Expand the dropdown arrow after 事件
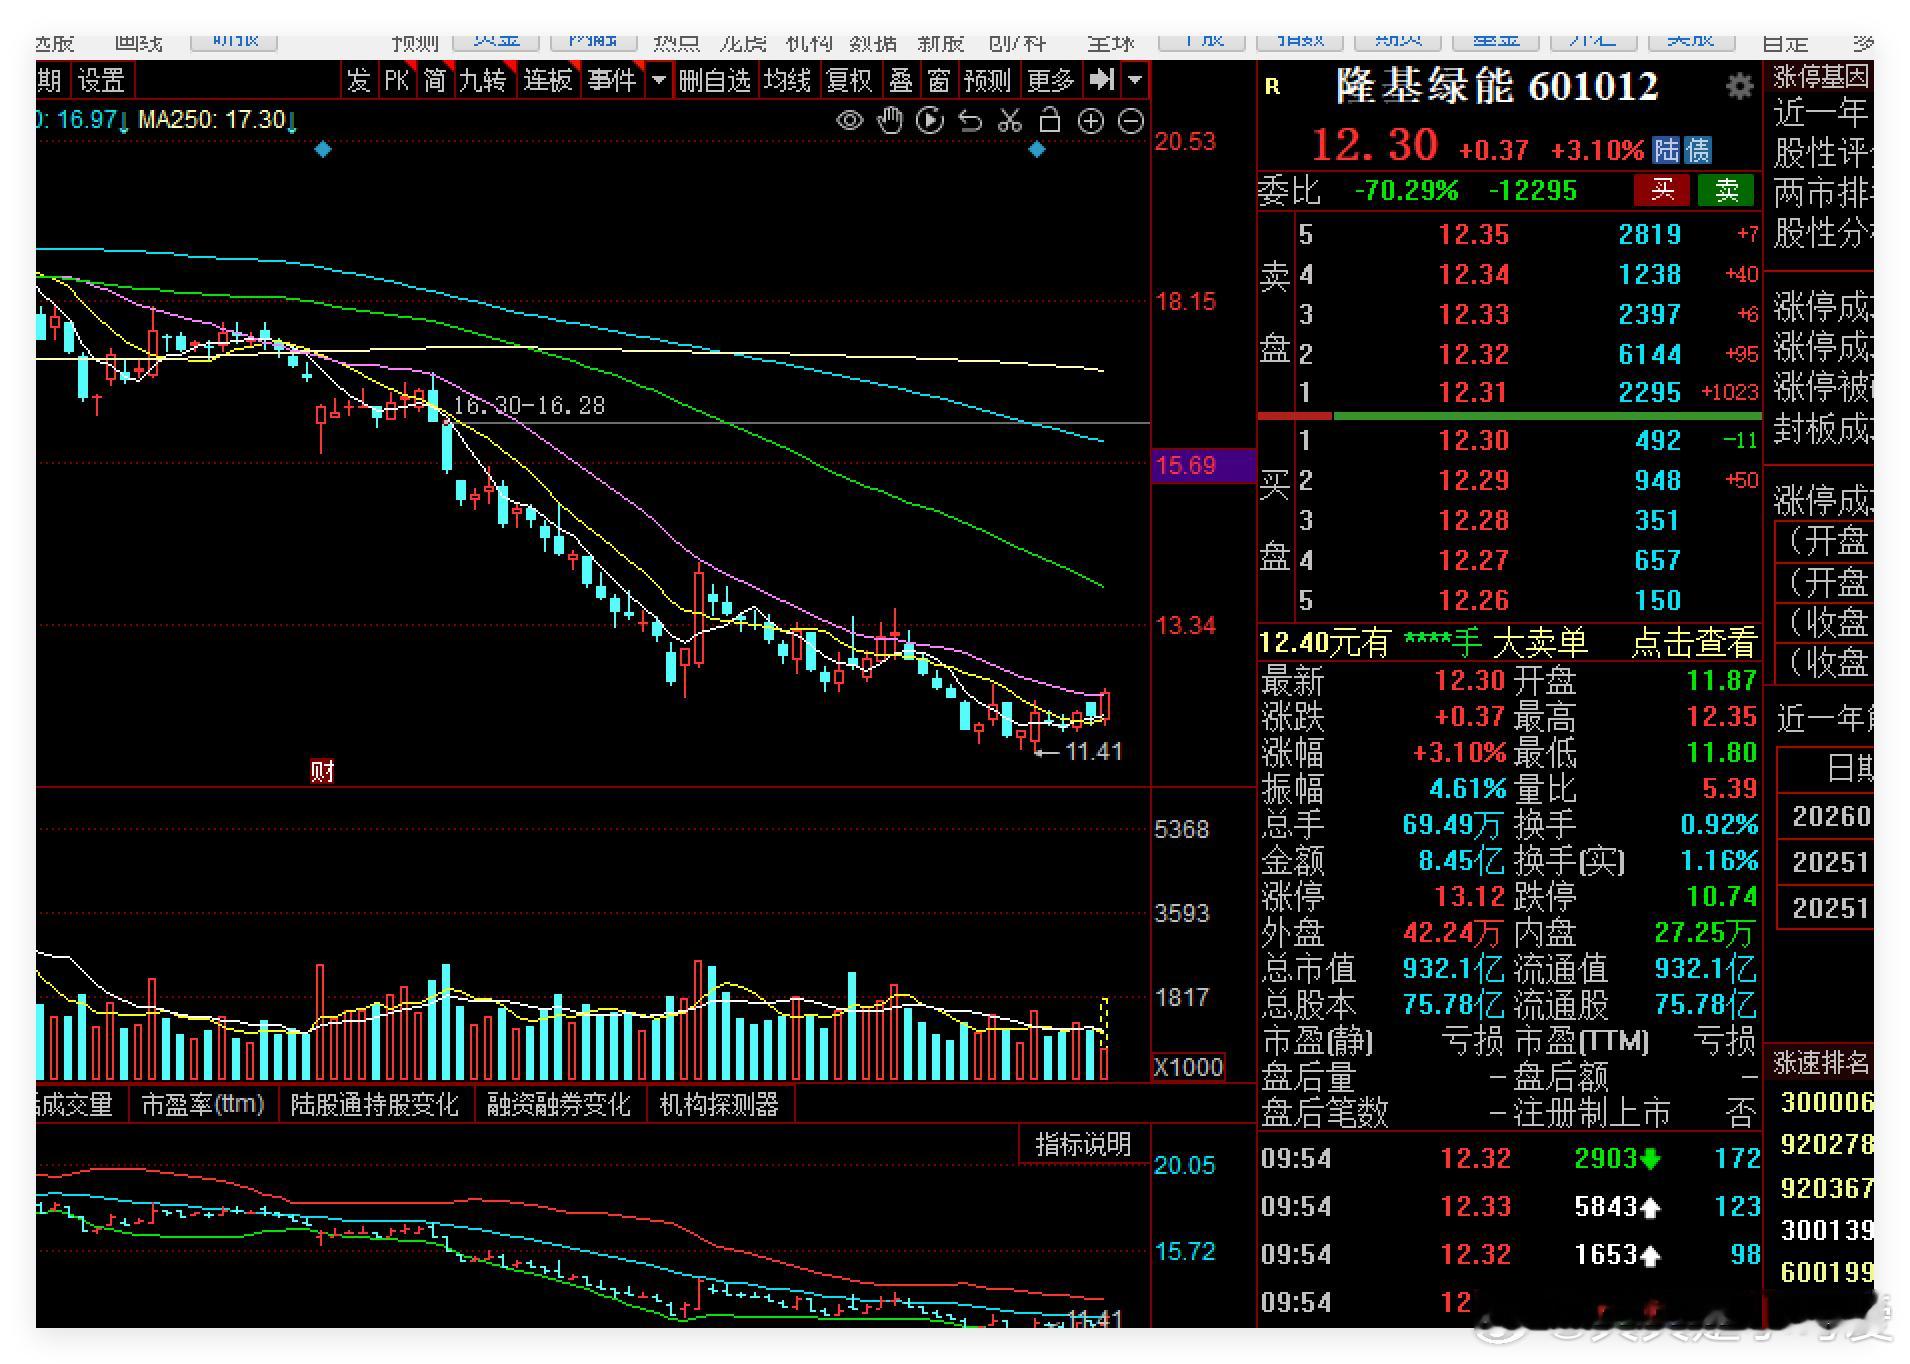Image resolution: width=1910 pixels, height=1364 pixels. point(658,79)
